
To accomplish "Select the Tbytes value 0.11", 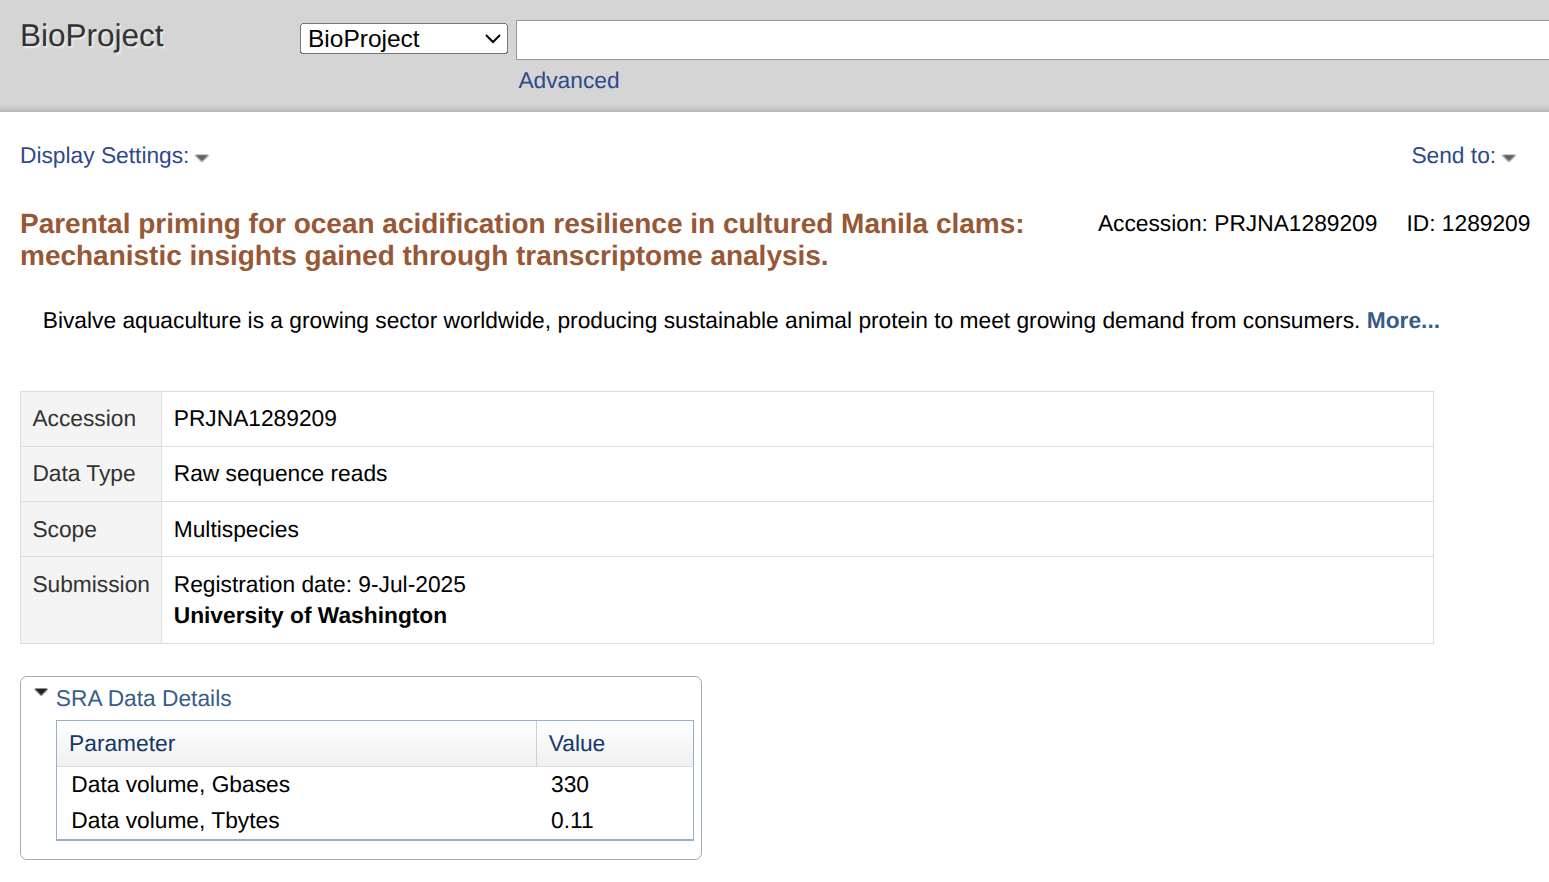I will [x=572, y=820].
